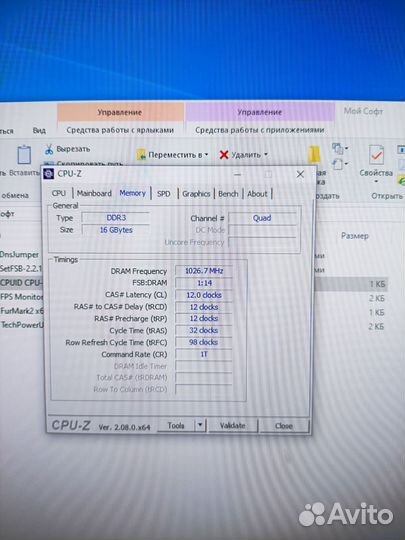Click the CPU-Z logo icon in title bar
405x540 pixels.
[49, 174]
